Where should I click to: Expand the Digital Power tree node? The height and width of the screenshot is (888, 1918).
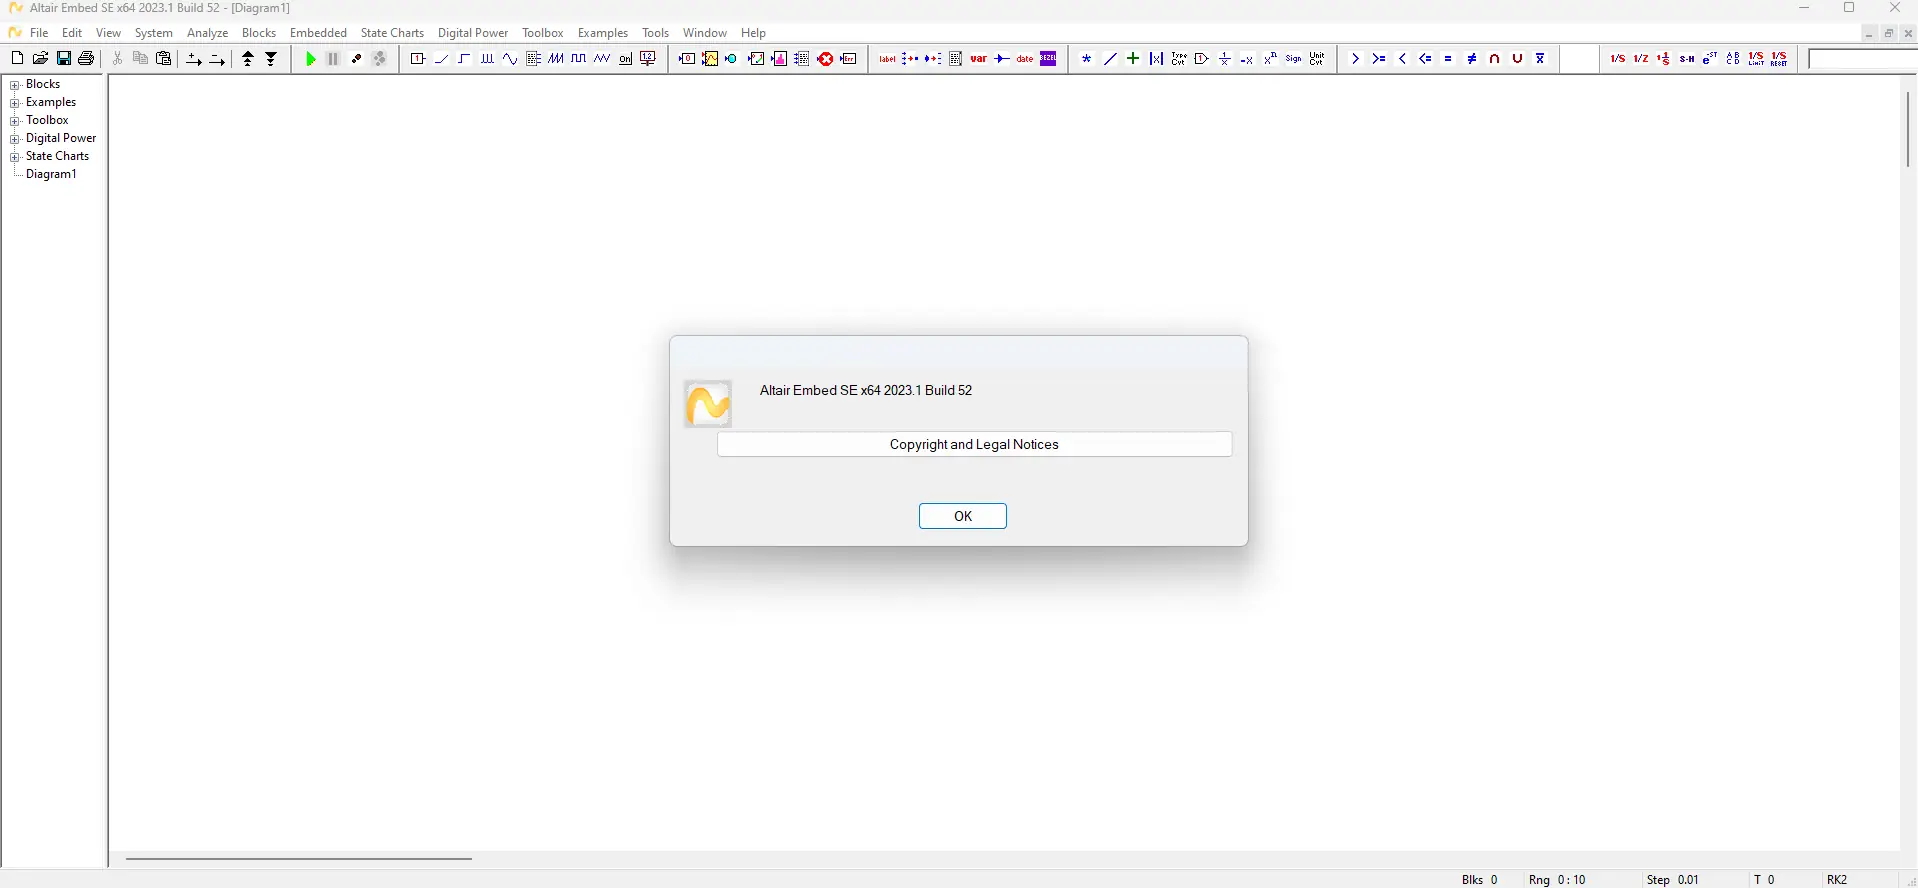point(15,139)
